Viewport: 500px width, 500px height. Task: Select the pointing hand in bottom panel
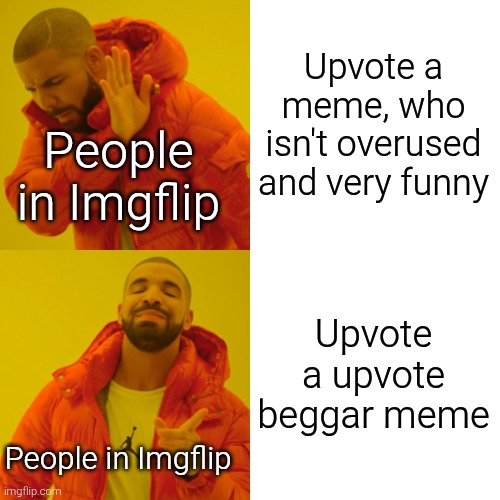(180, 427)
